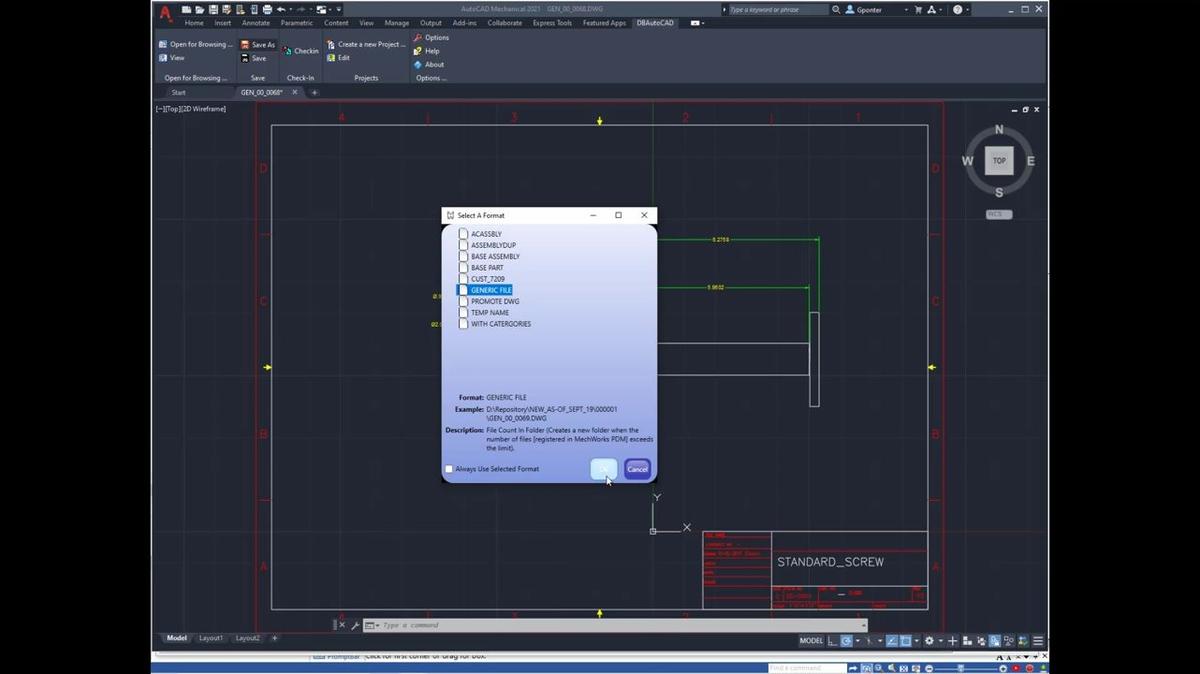Click the Open for Browsing ribbon button
This screenshot has width=1200, height=674.
(195, 44)
